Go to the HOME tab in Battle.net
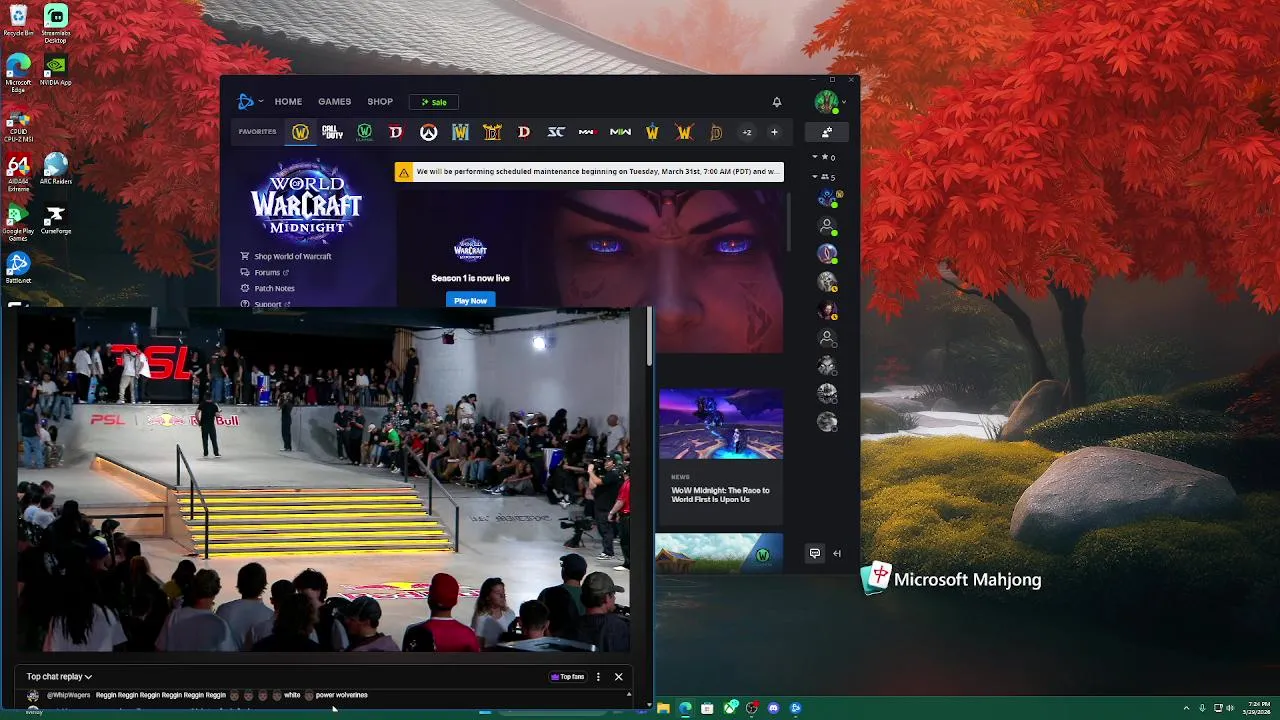Viewport: 1280px width, 720px height. tap(288, 101)
